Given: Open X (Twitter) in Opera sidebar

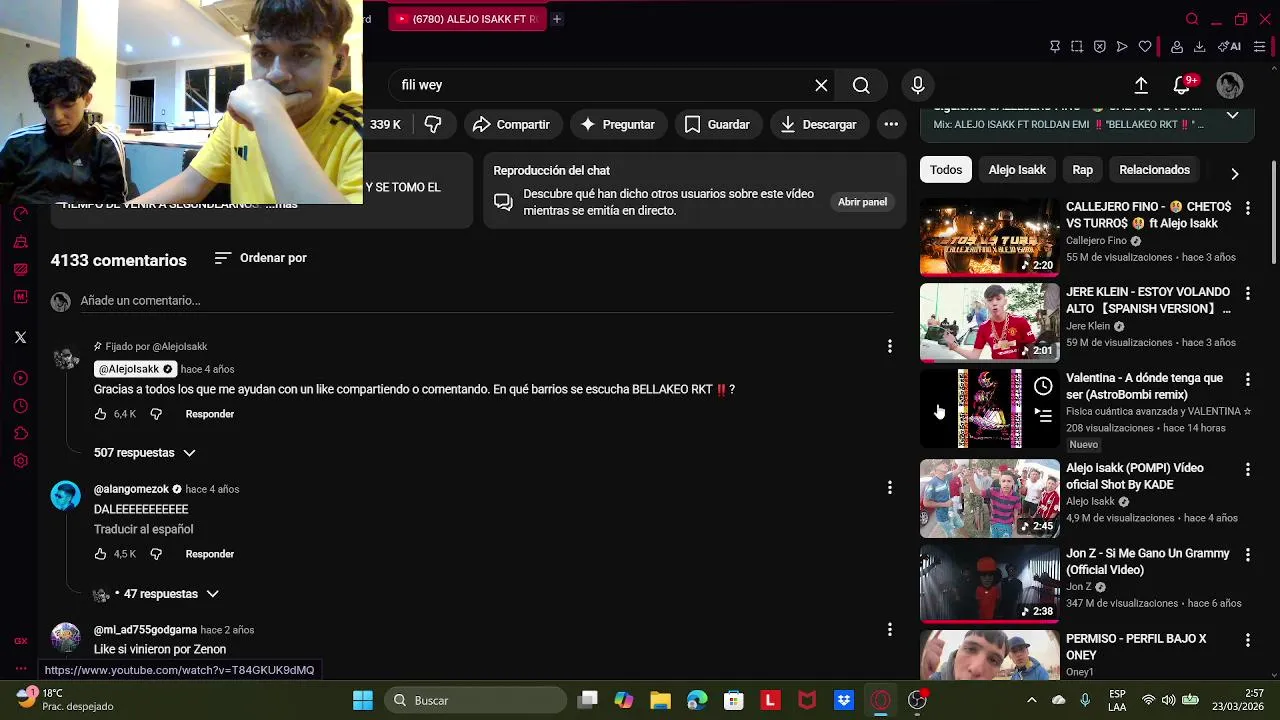Looking at the screenshot, I should [20, 337].
